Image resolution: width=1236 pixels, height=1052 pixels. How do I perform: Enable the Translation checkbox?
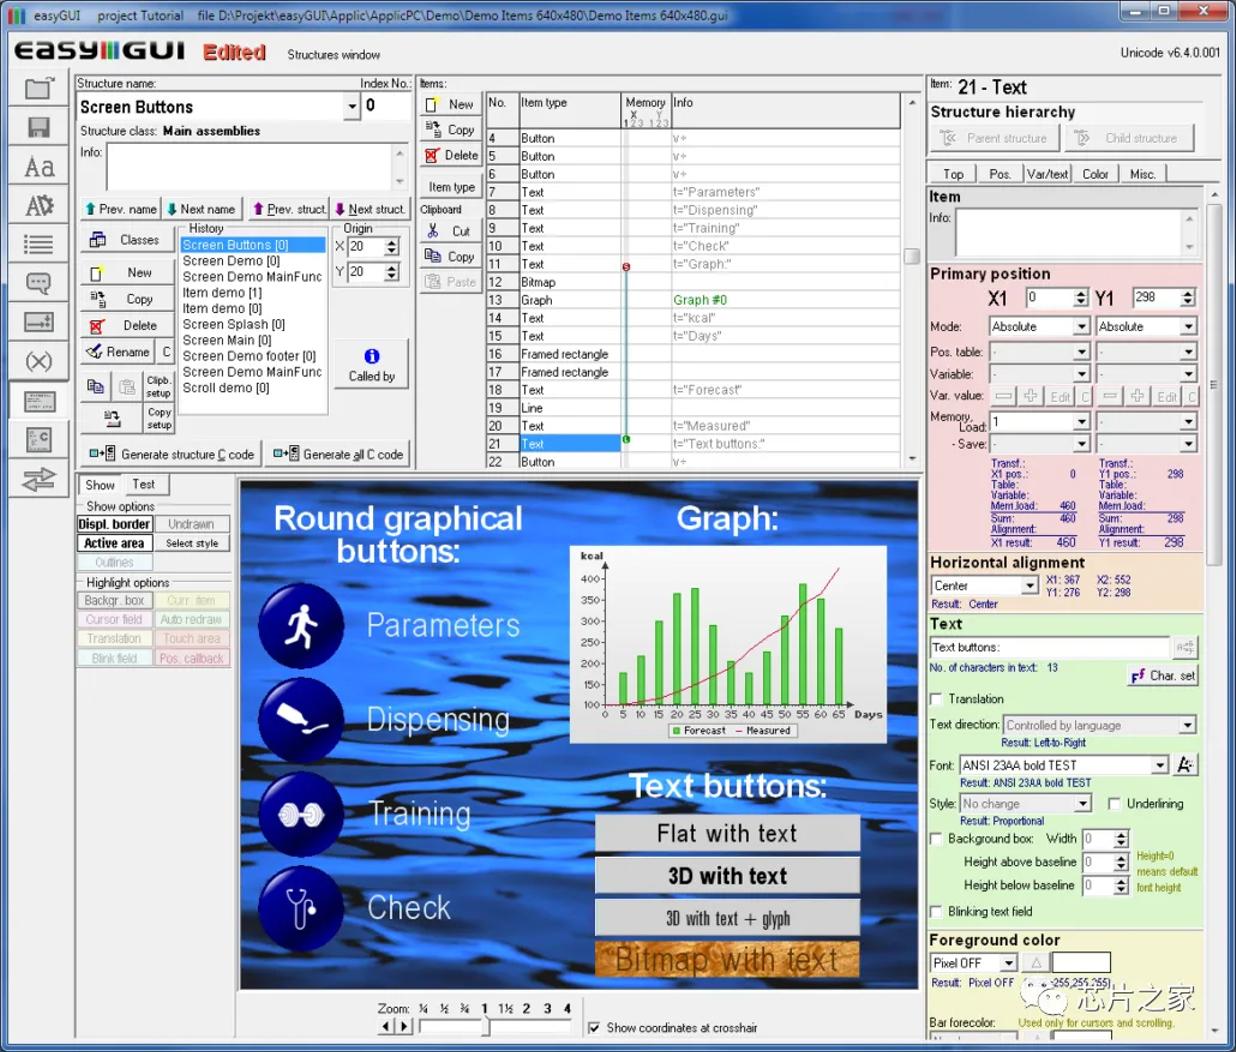(x=936, y=699)
